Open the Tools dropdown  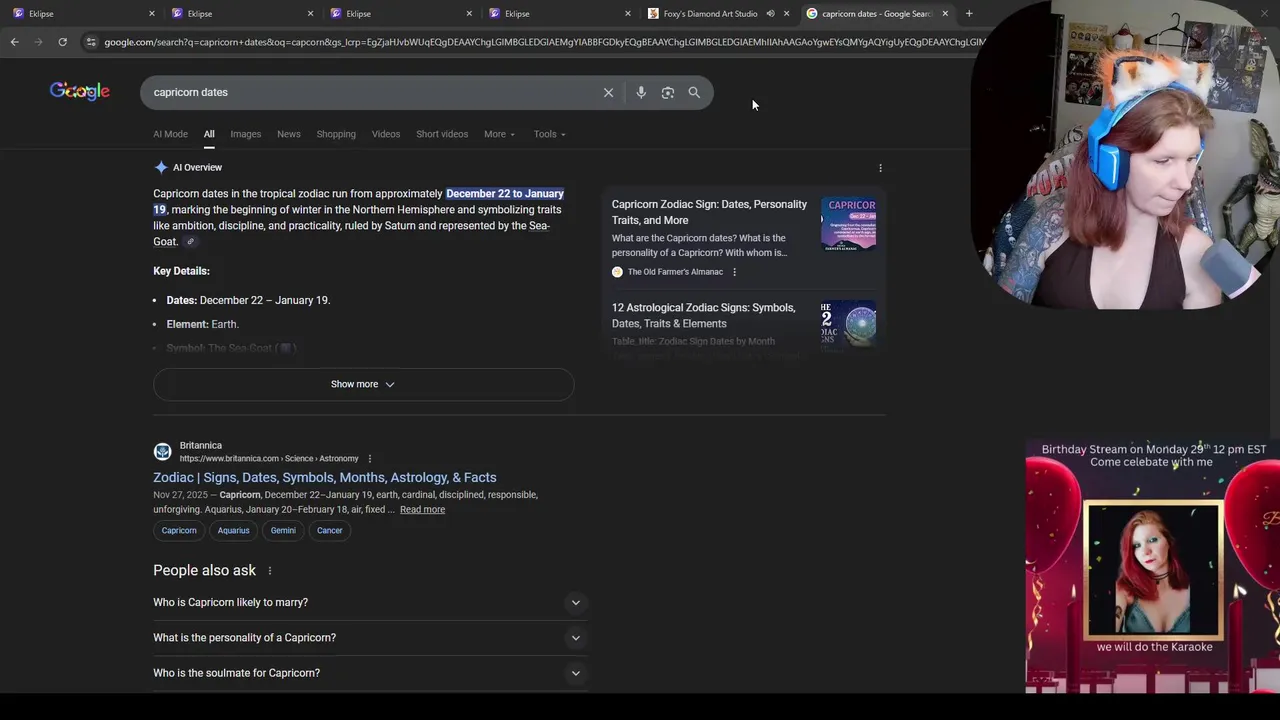click(549, 134)
